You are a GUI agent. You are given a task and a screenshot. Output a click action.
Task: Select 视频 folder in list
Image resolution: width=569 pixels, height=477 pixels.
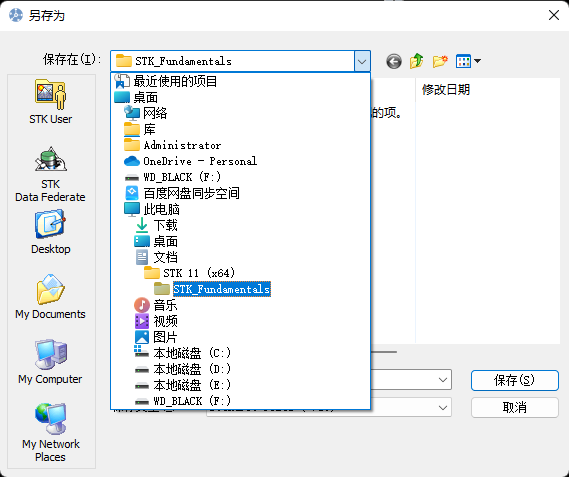point(156,321)
